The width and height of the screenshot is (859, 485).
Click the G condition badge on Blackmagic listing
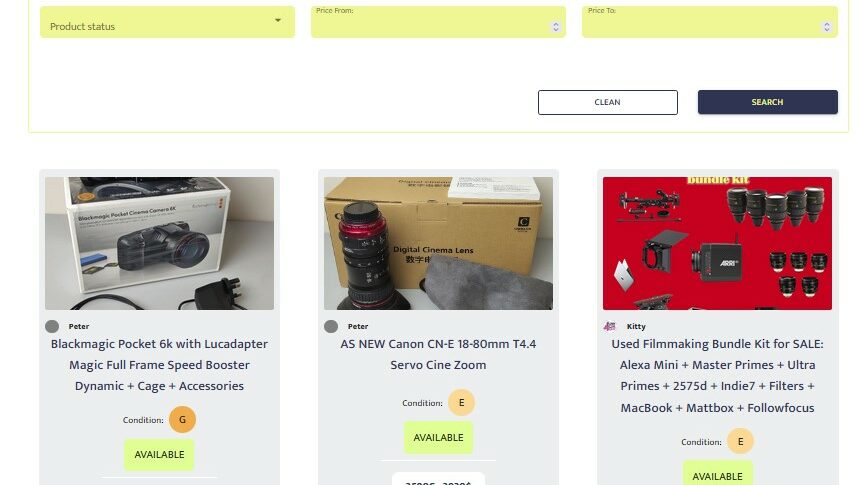[182, 420]
